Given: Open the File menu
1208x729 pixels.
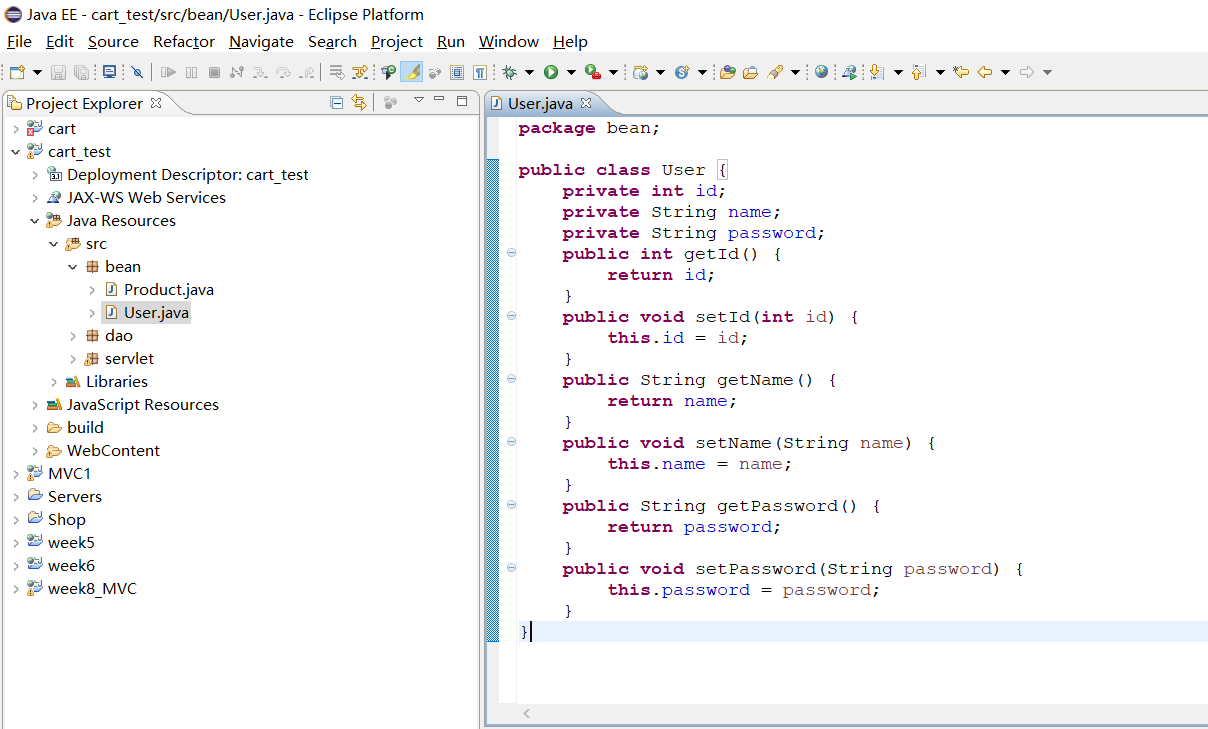Looking at the screenshot, I should pyautogui.click(x=19, y=41).
